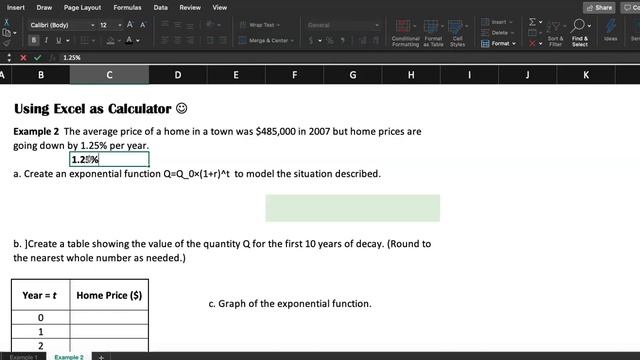Open the Merge & Center dropdown arrow

point(292,40)
